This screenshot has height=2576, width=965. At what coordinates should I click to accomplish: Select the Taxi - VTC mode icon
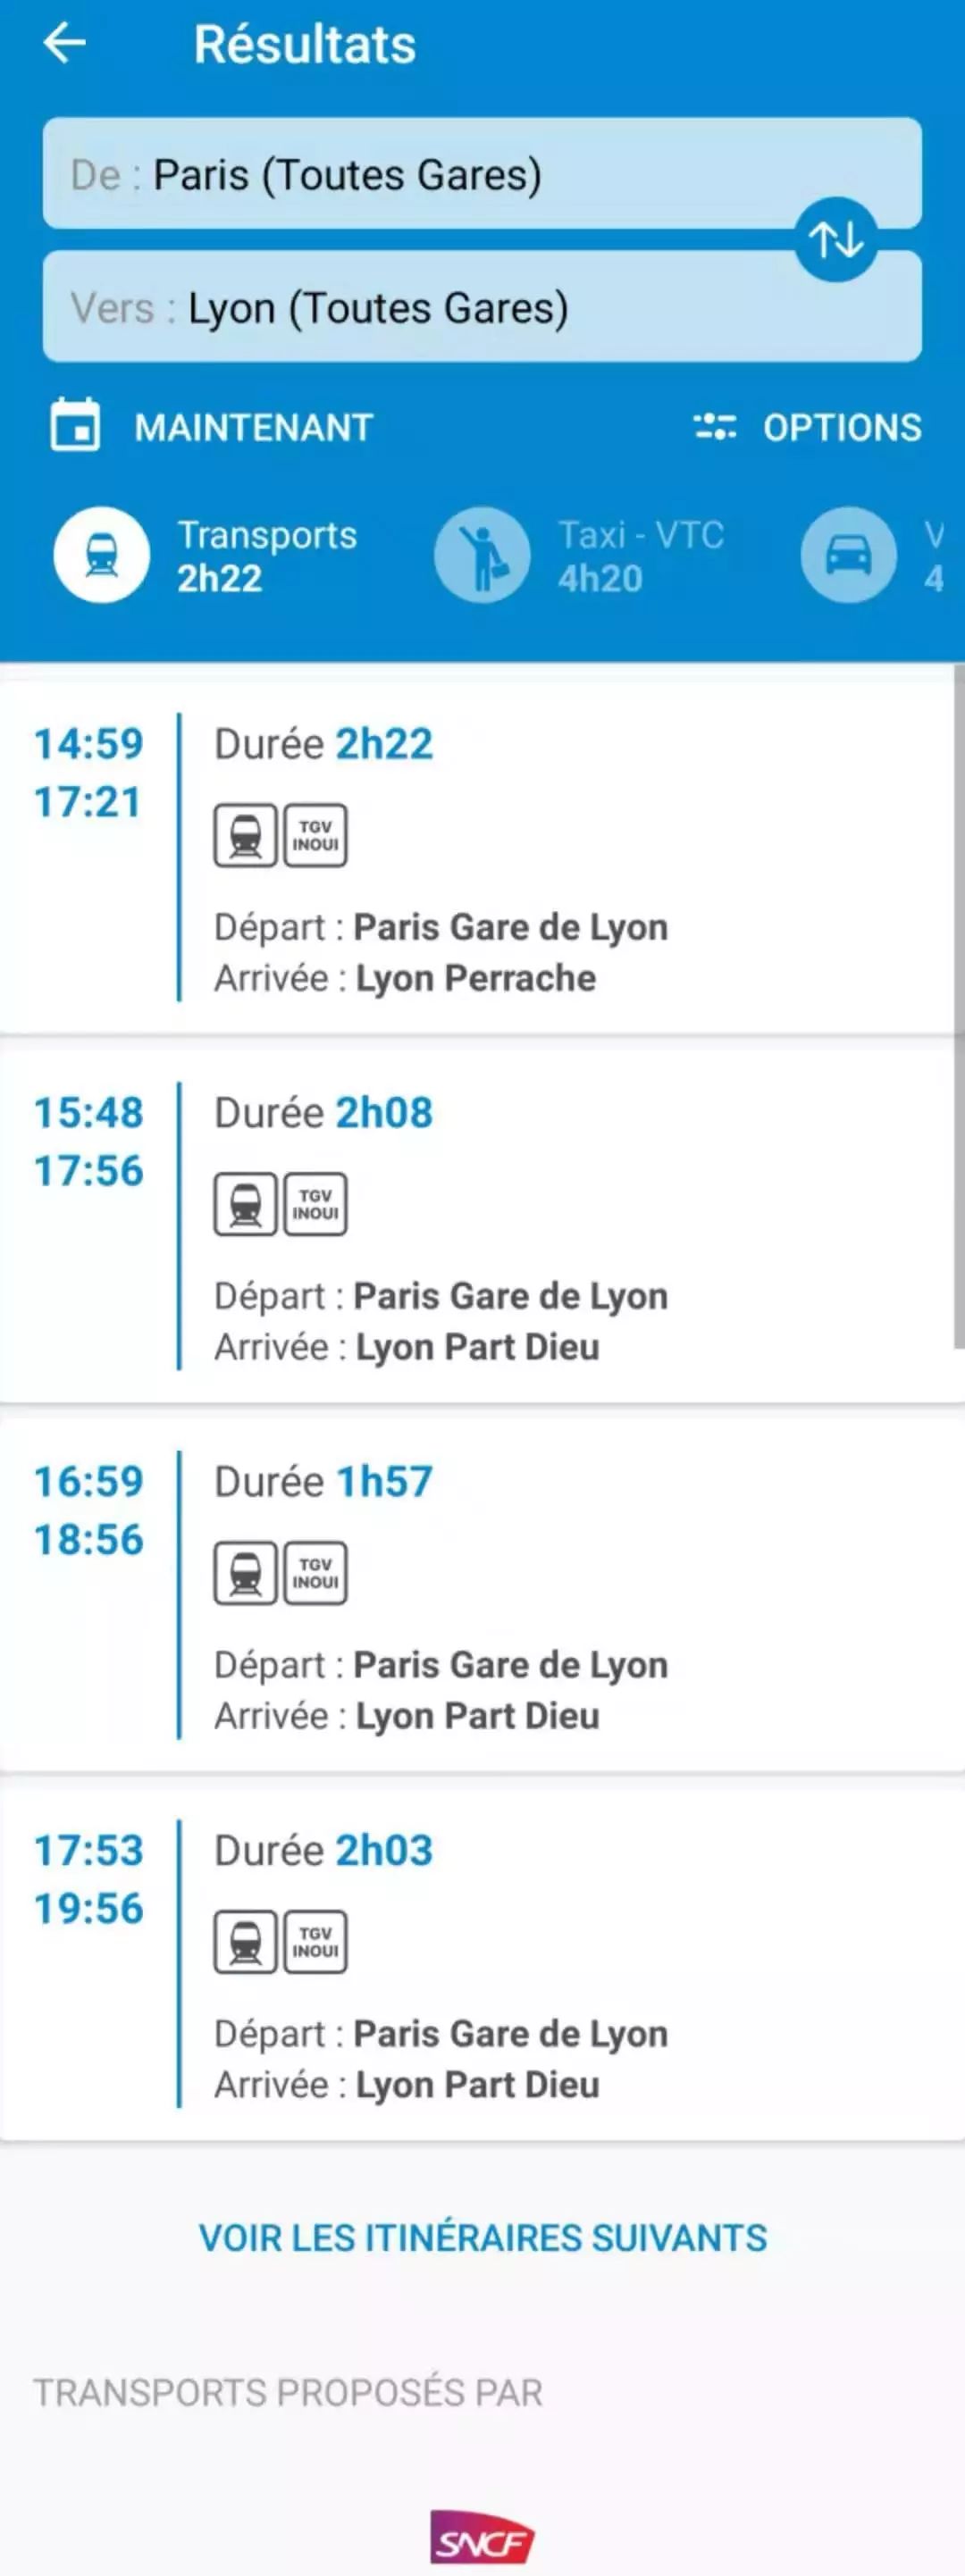[482, 555]
